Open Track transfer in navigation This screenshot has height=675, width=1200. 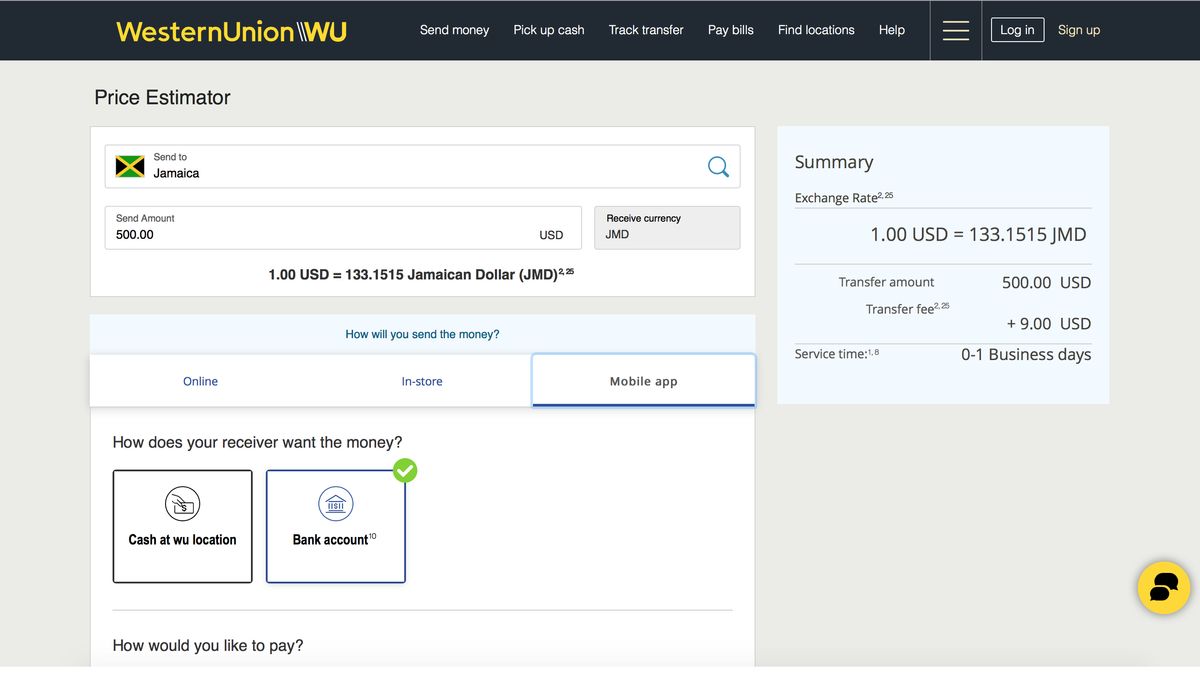[646, 30]
